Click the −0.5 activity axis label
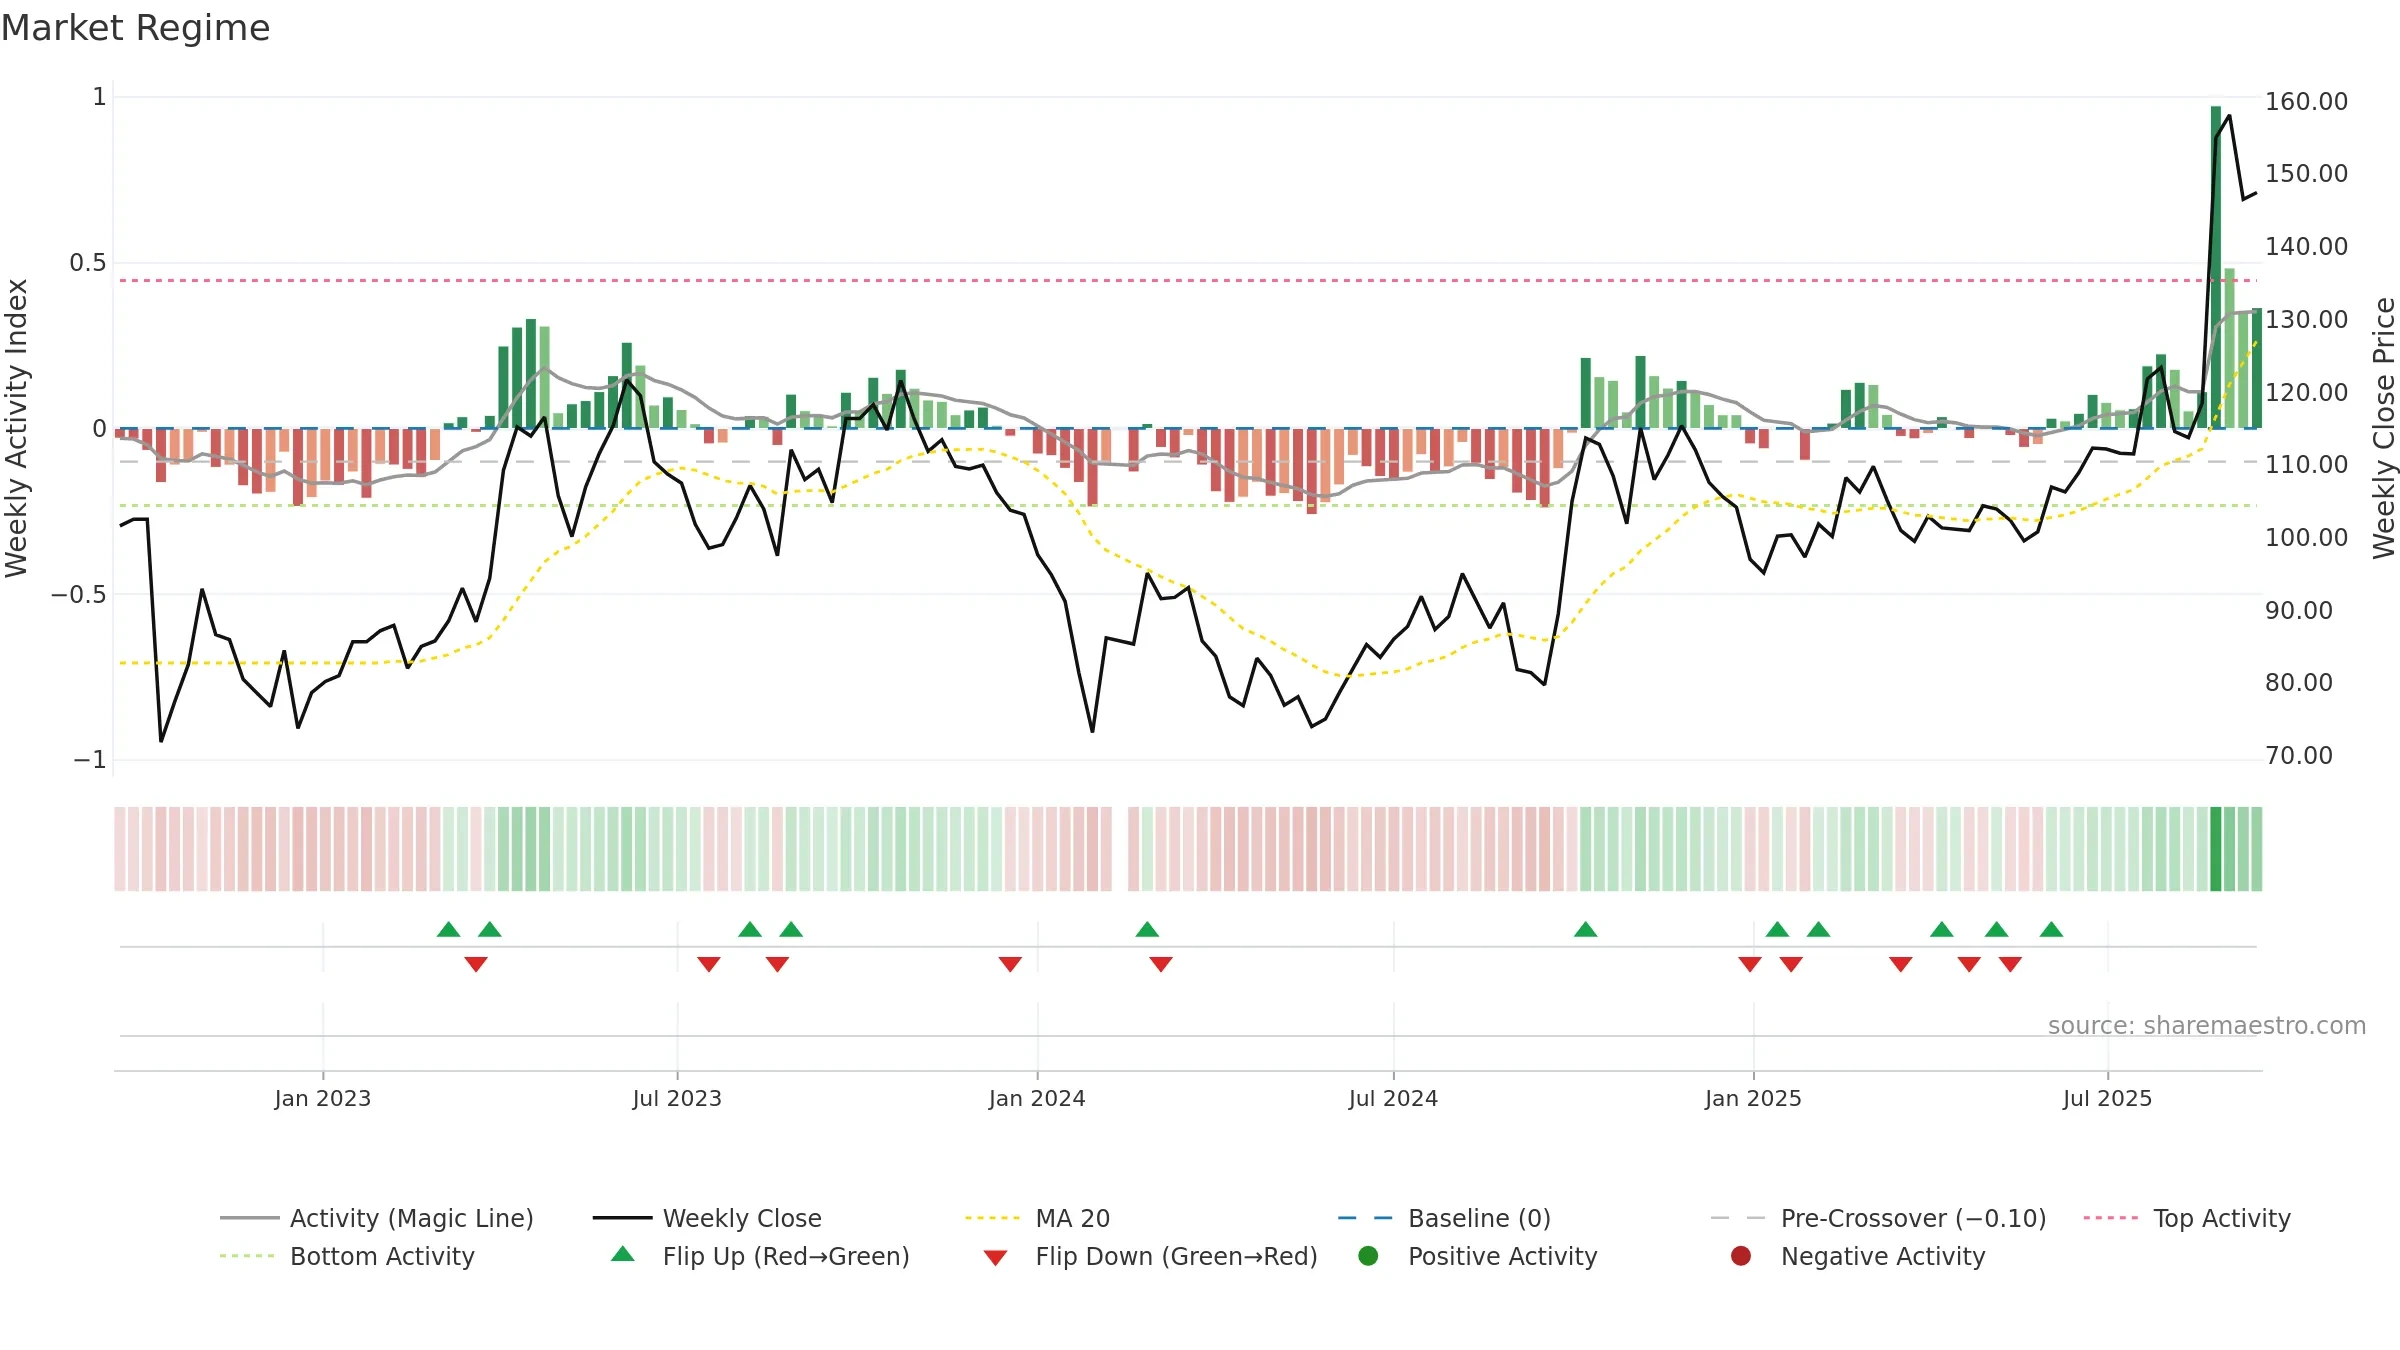This screenshot has height=1350, width=2400. click(x=79, y=595)
